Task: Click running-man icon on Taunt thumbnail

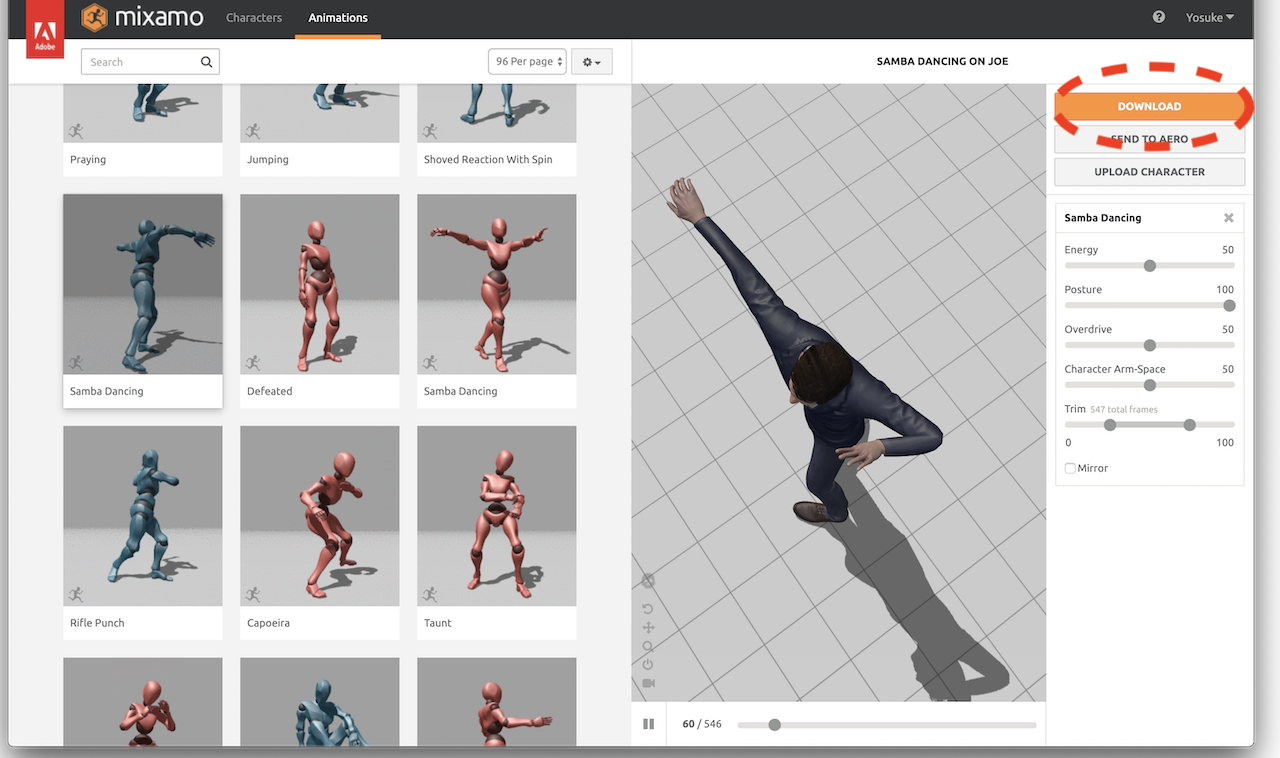Action: [430, 595]
